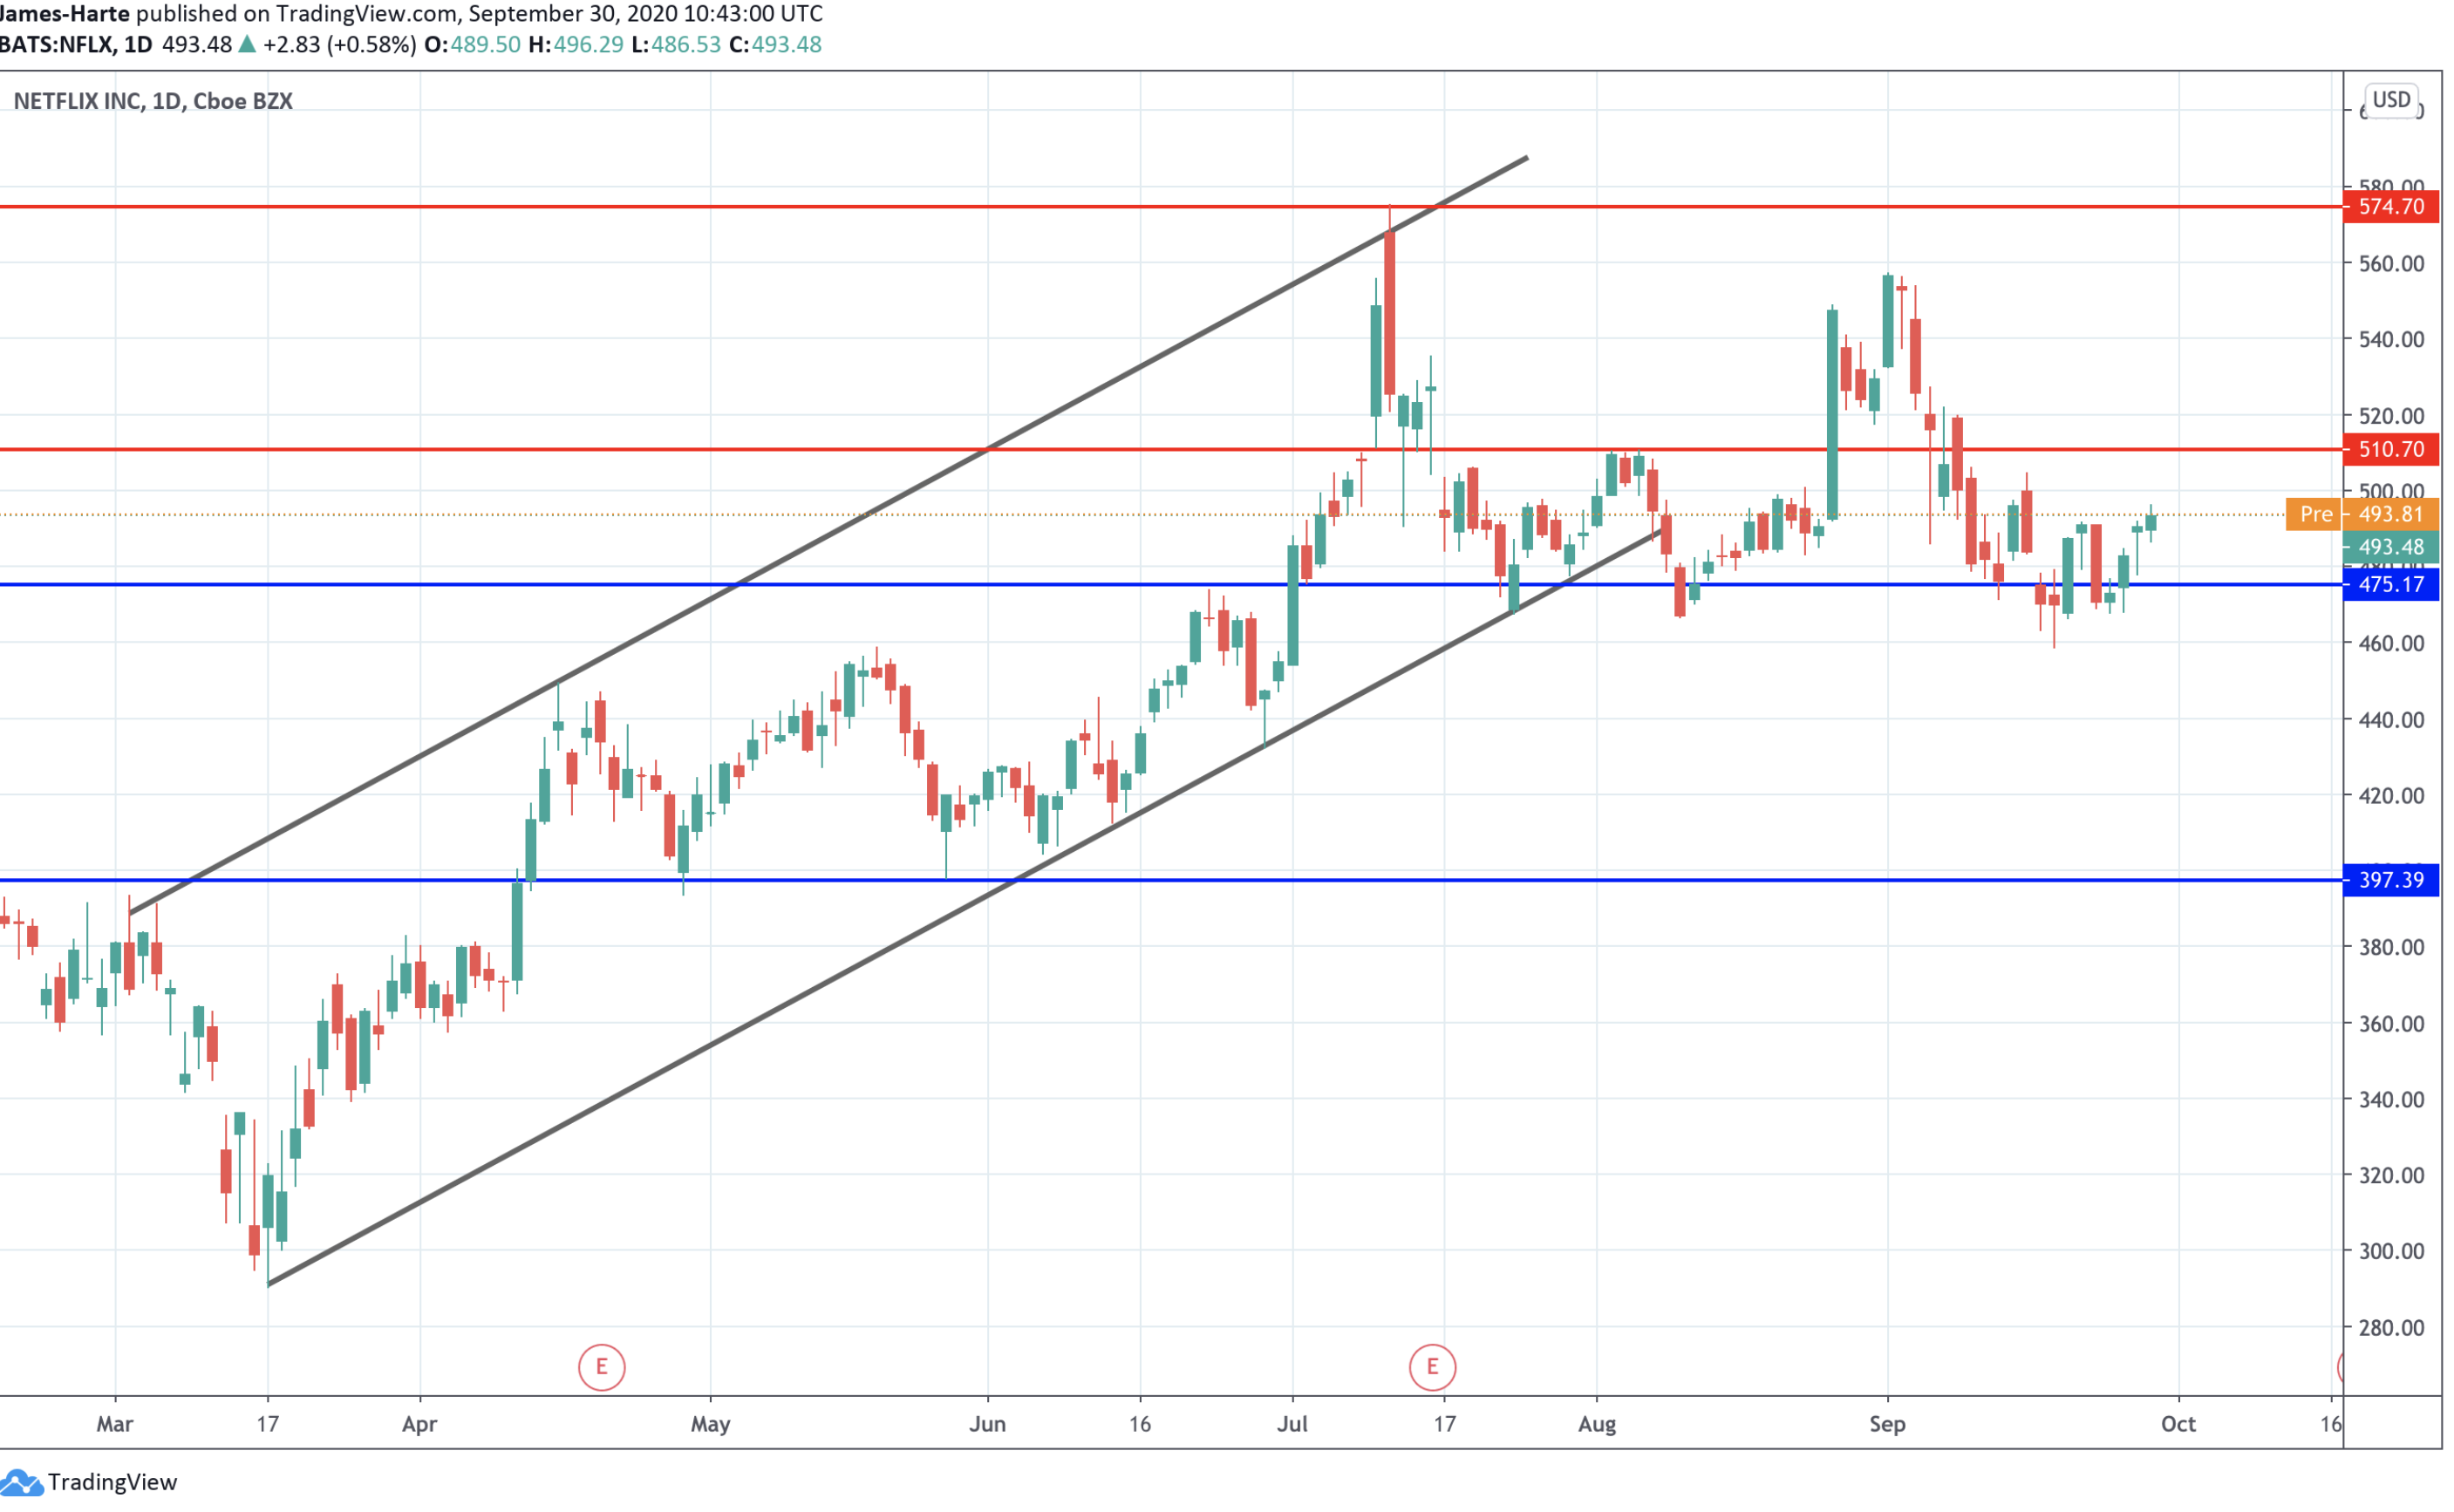Click the TradingView cloud logo icon

tap(20, 1484)
